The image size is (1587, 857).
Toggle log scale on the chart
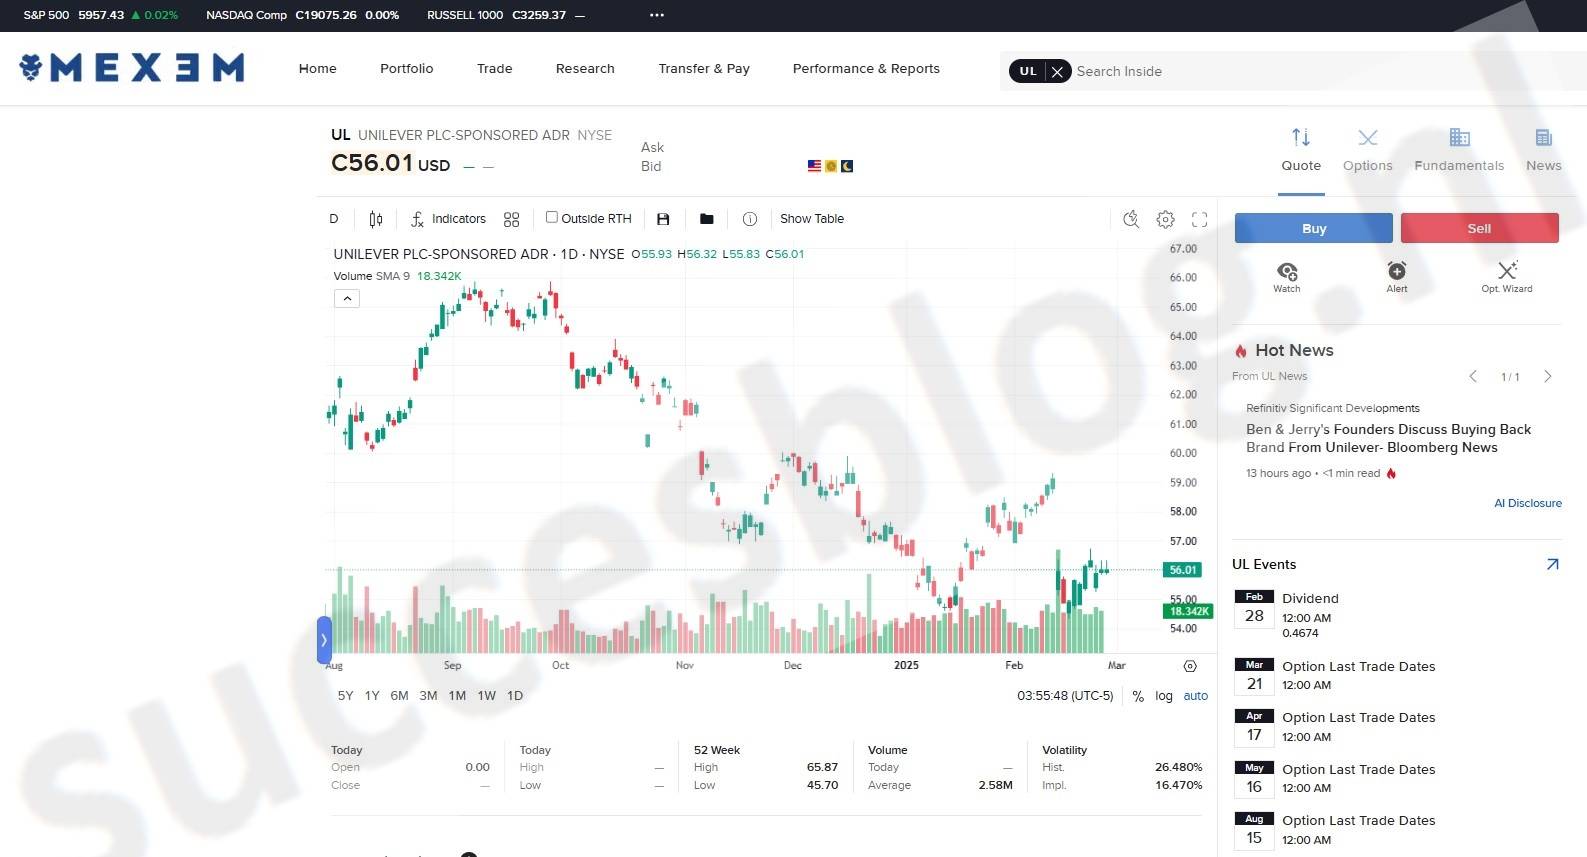point(1164,696)
